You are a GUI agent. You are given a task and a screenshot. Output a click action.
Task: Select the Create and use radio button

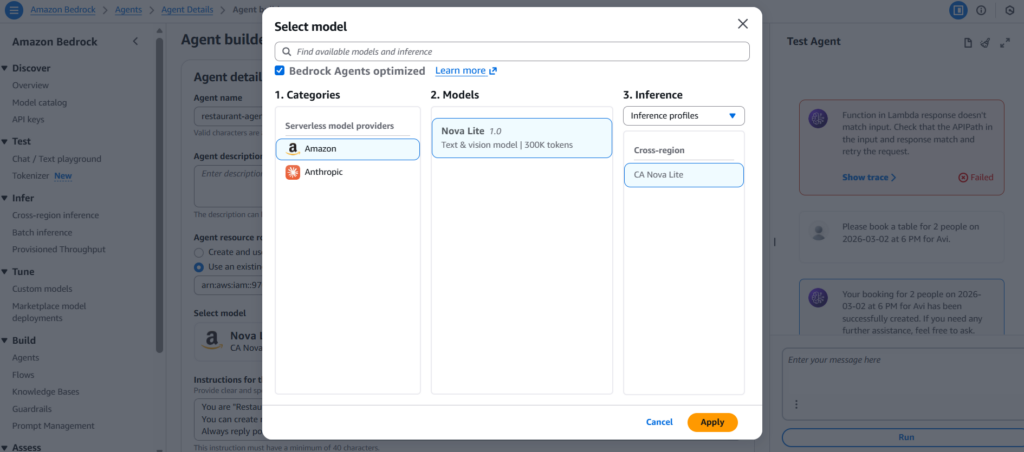pyautogui.click(x=198, y=252)
